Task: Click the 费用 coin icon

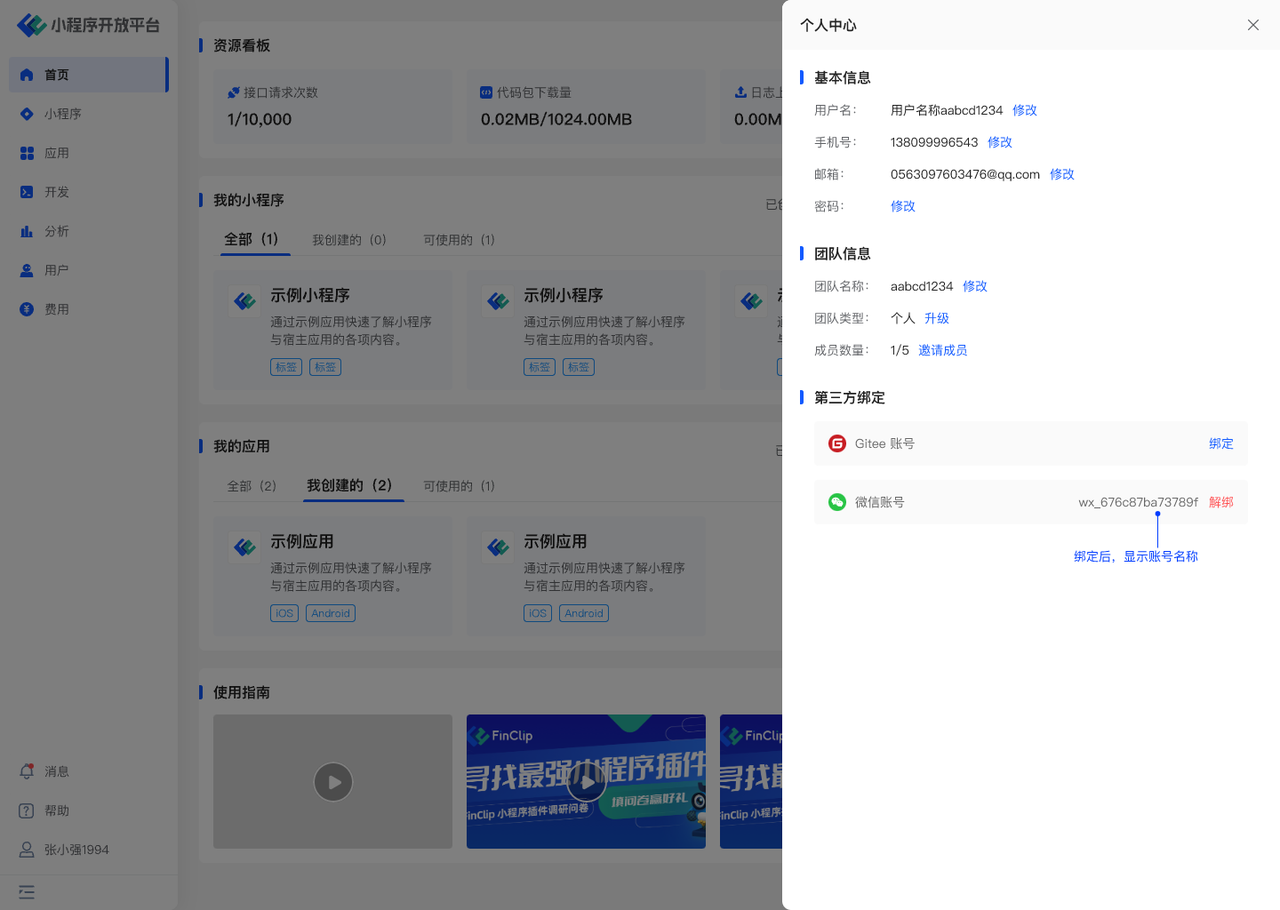Action: (x=27, y=309)
